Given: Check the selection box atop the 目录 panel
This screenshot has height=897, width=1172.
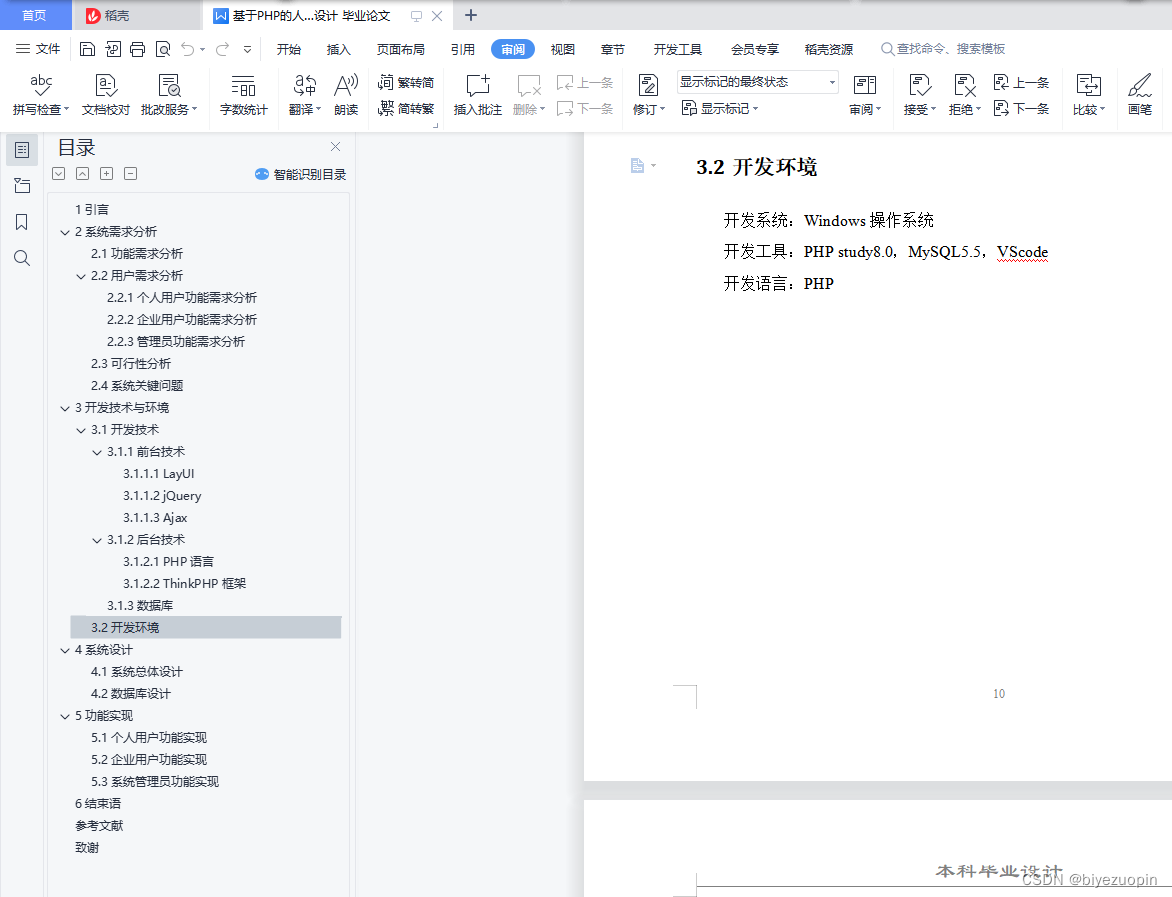Looking at the screenshot, I should [x=58, y=173].
